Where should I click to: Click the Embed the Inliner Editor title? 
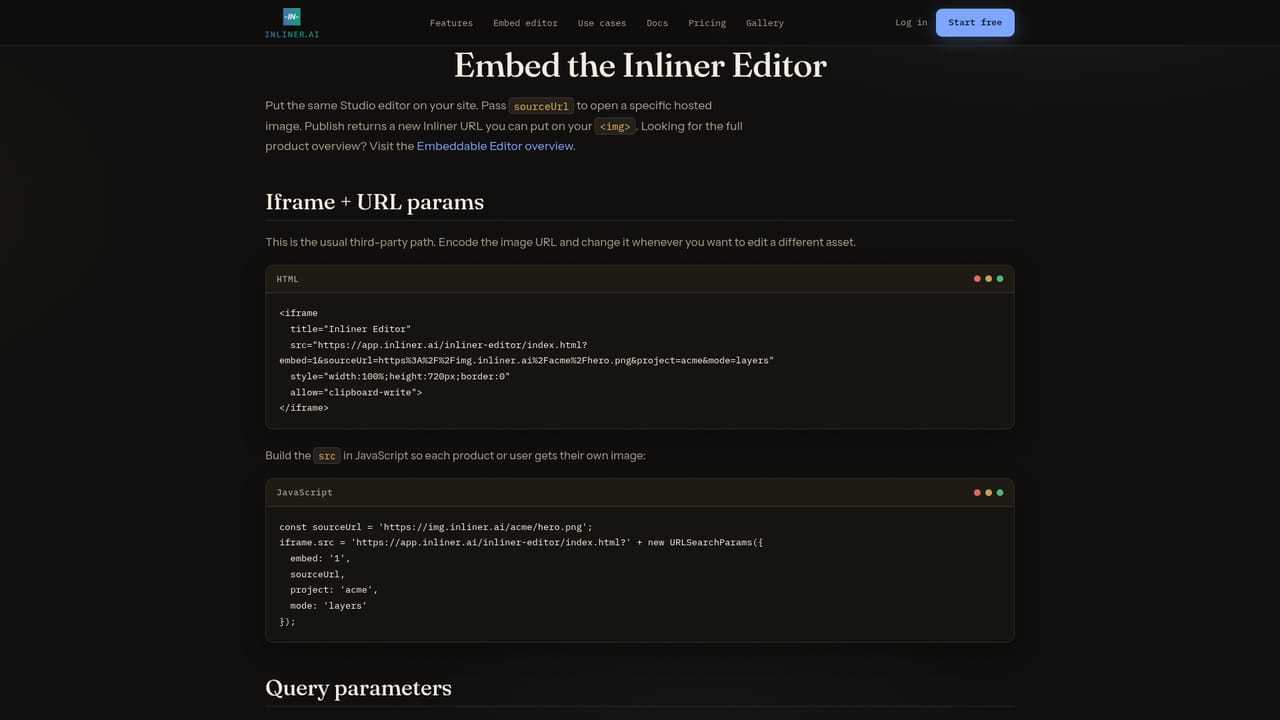pyautogui.click(x=640, y=66)
